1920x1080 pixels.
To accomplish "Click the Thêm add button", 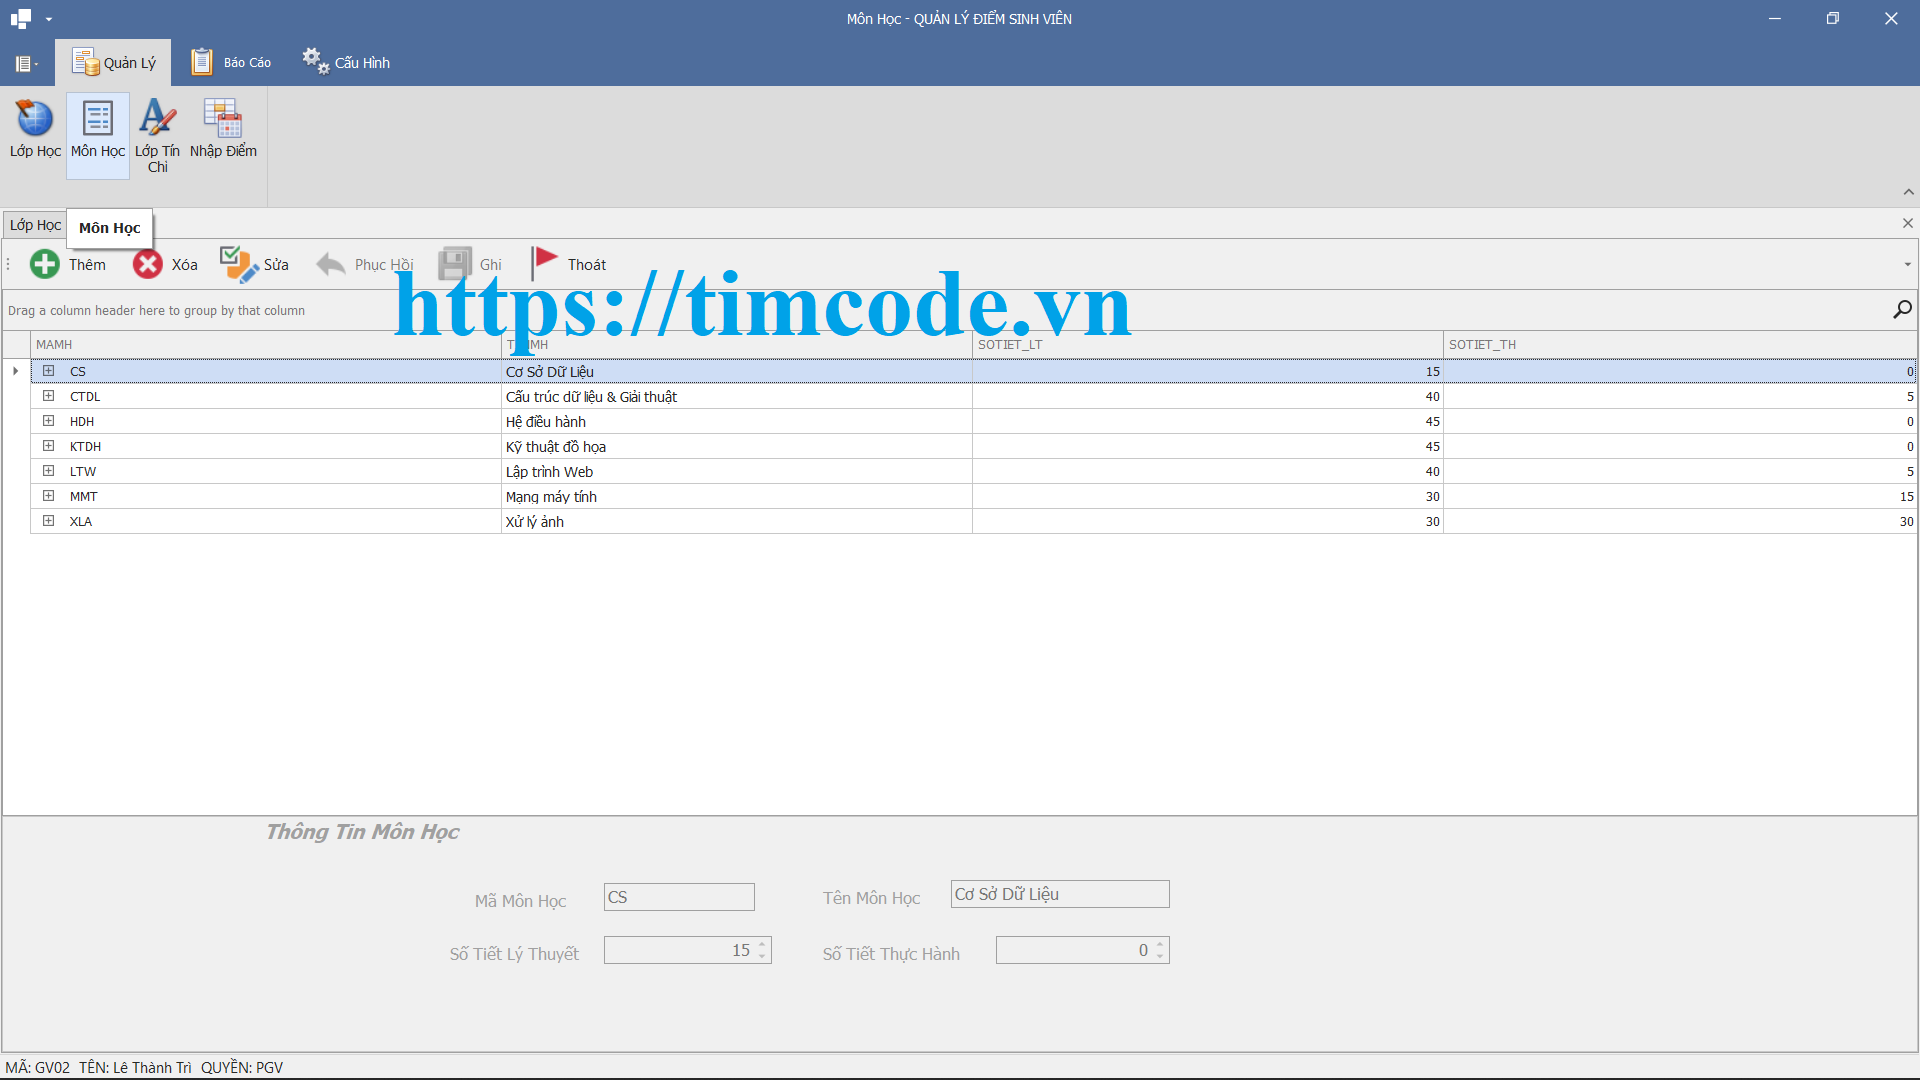I will pos(68,264).
